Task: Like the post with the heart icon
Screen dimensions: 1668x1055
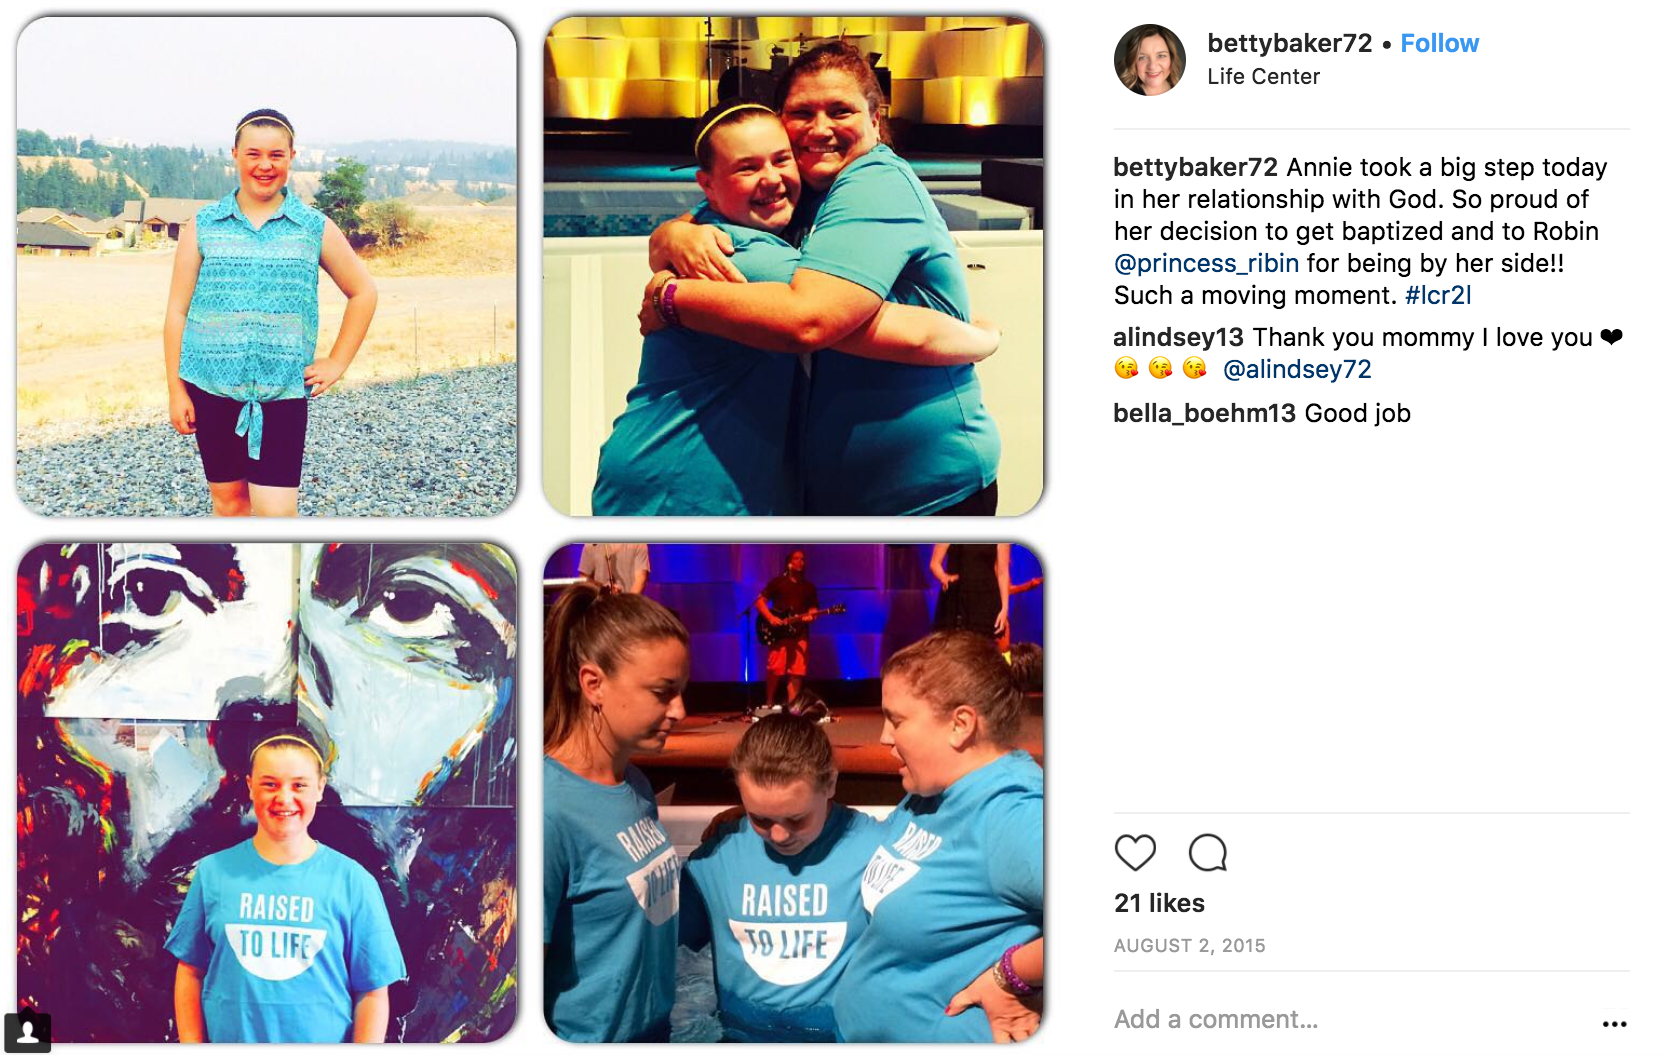Action: [x=1135, y=853]
